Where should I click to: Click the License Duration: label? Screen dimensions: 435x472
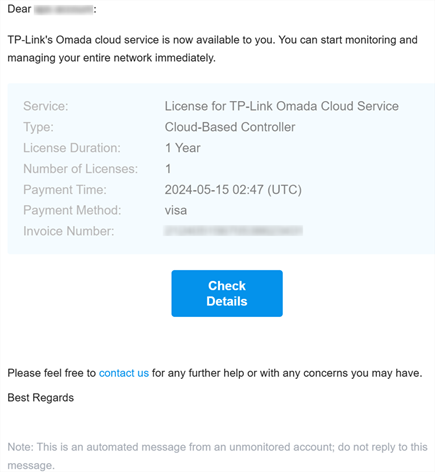click(x=72, y=148)
